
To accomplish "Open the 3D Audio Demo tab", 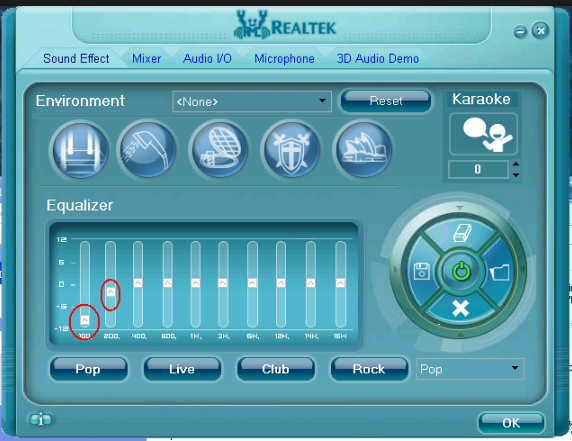I will (x=378, y=59).
